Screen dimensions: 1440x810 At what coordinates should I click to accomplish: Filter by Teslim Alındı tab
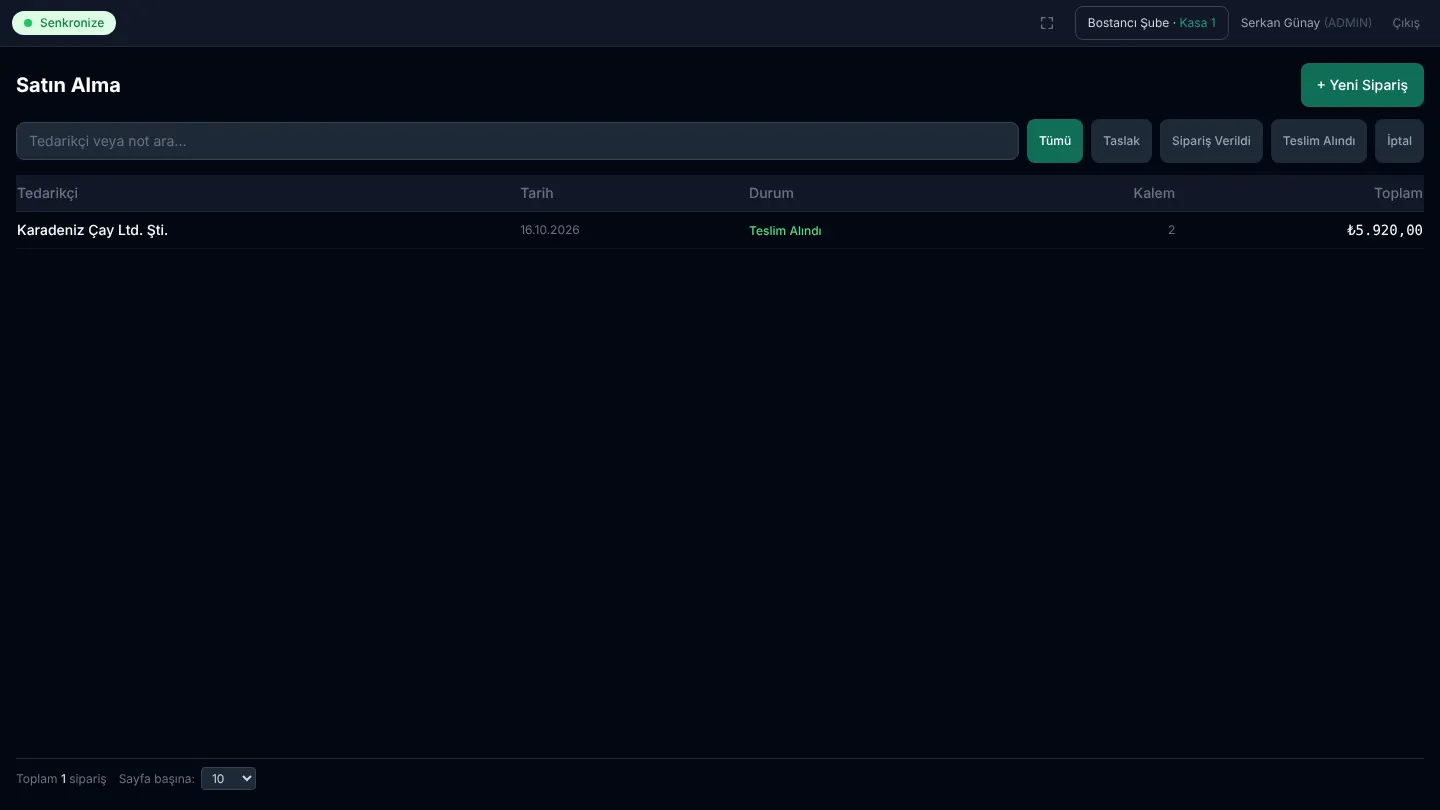pos(1319,141)
